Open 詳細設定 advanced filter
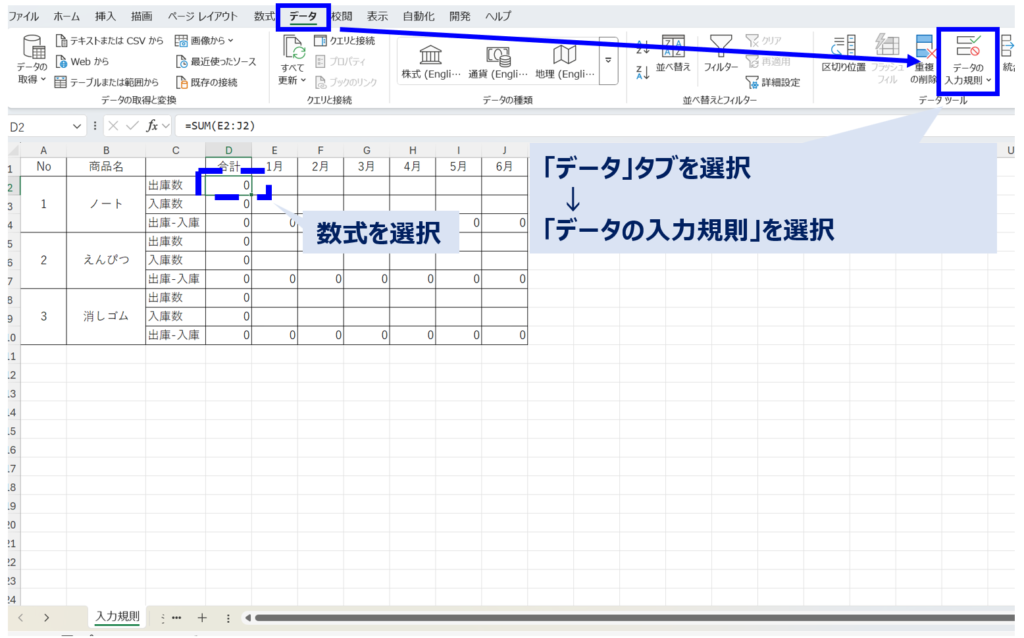1024x638 pixels. click(x=773, y=82)
